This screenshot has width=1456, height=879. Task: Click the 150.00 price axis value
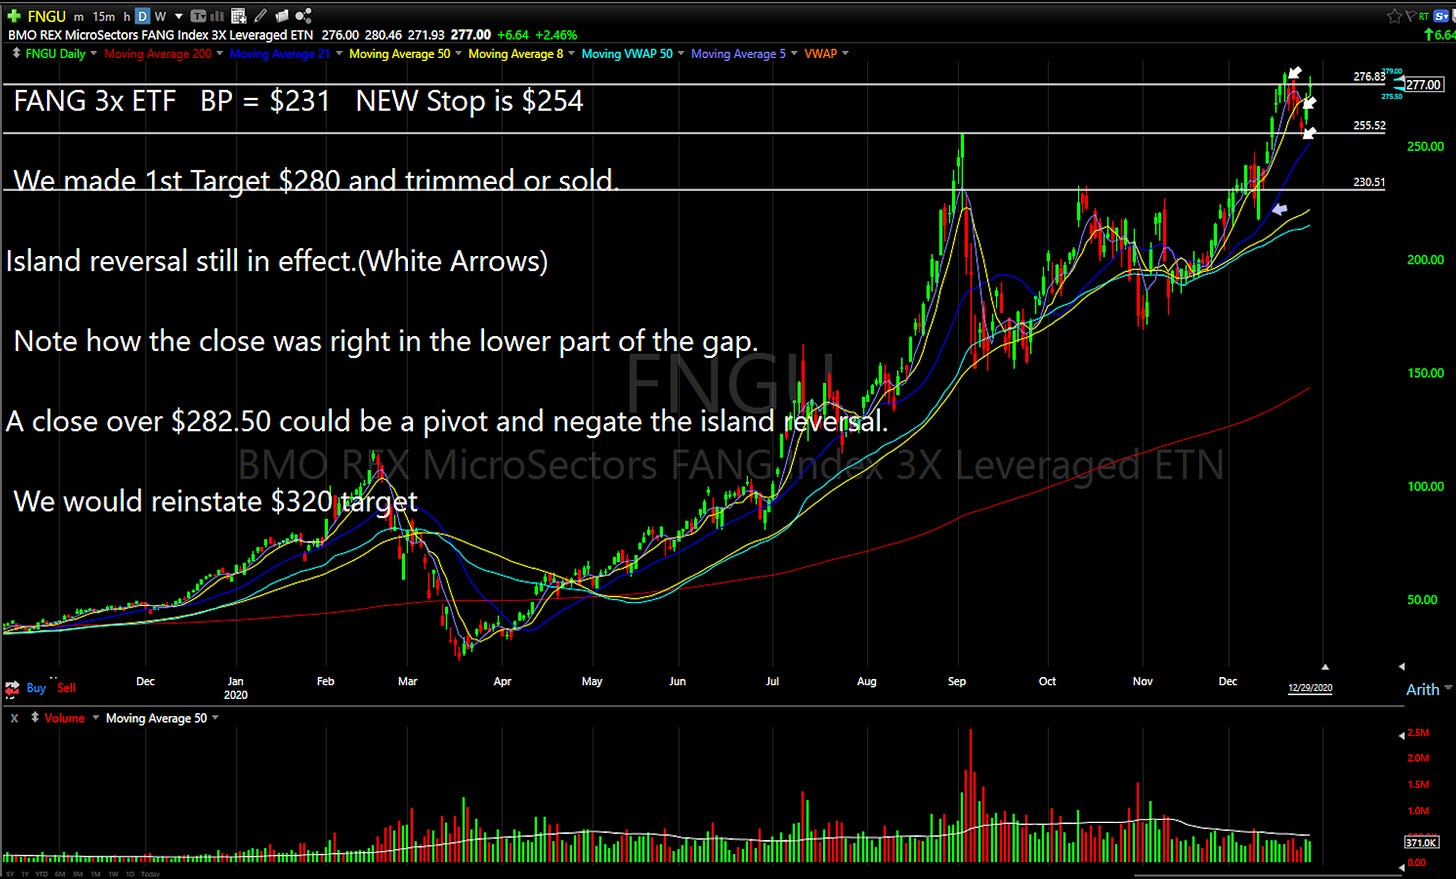[1425, 373]
